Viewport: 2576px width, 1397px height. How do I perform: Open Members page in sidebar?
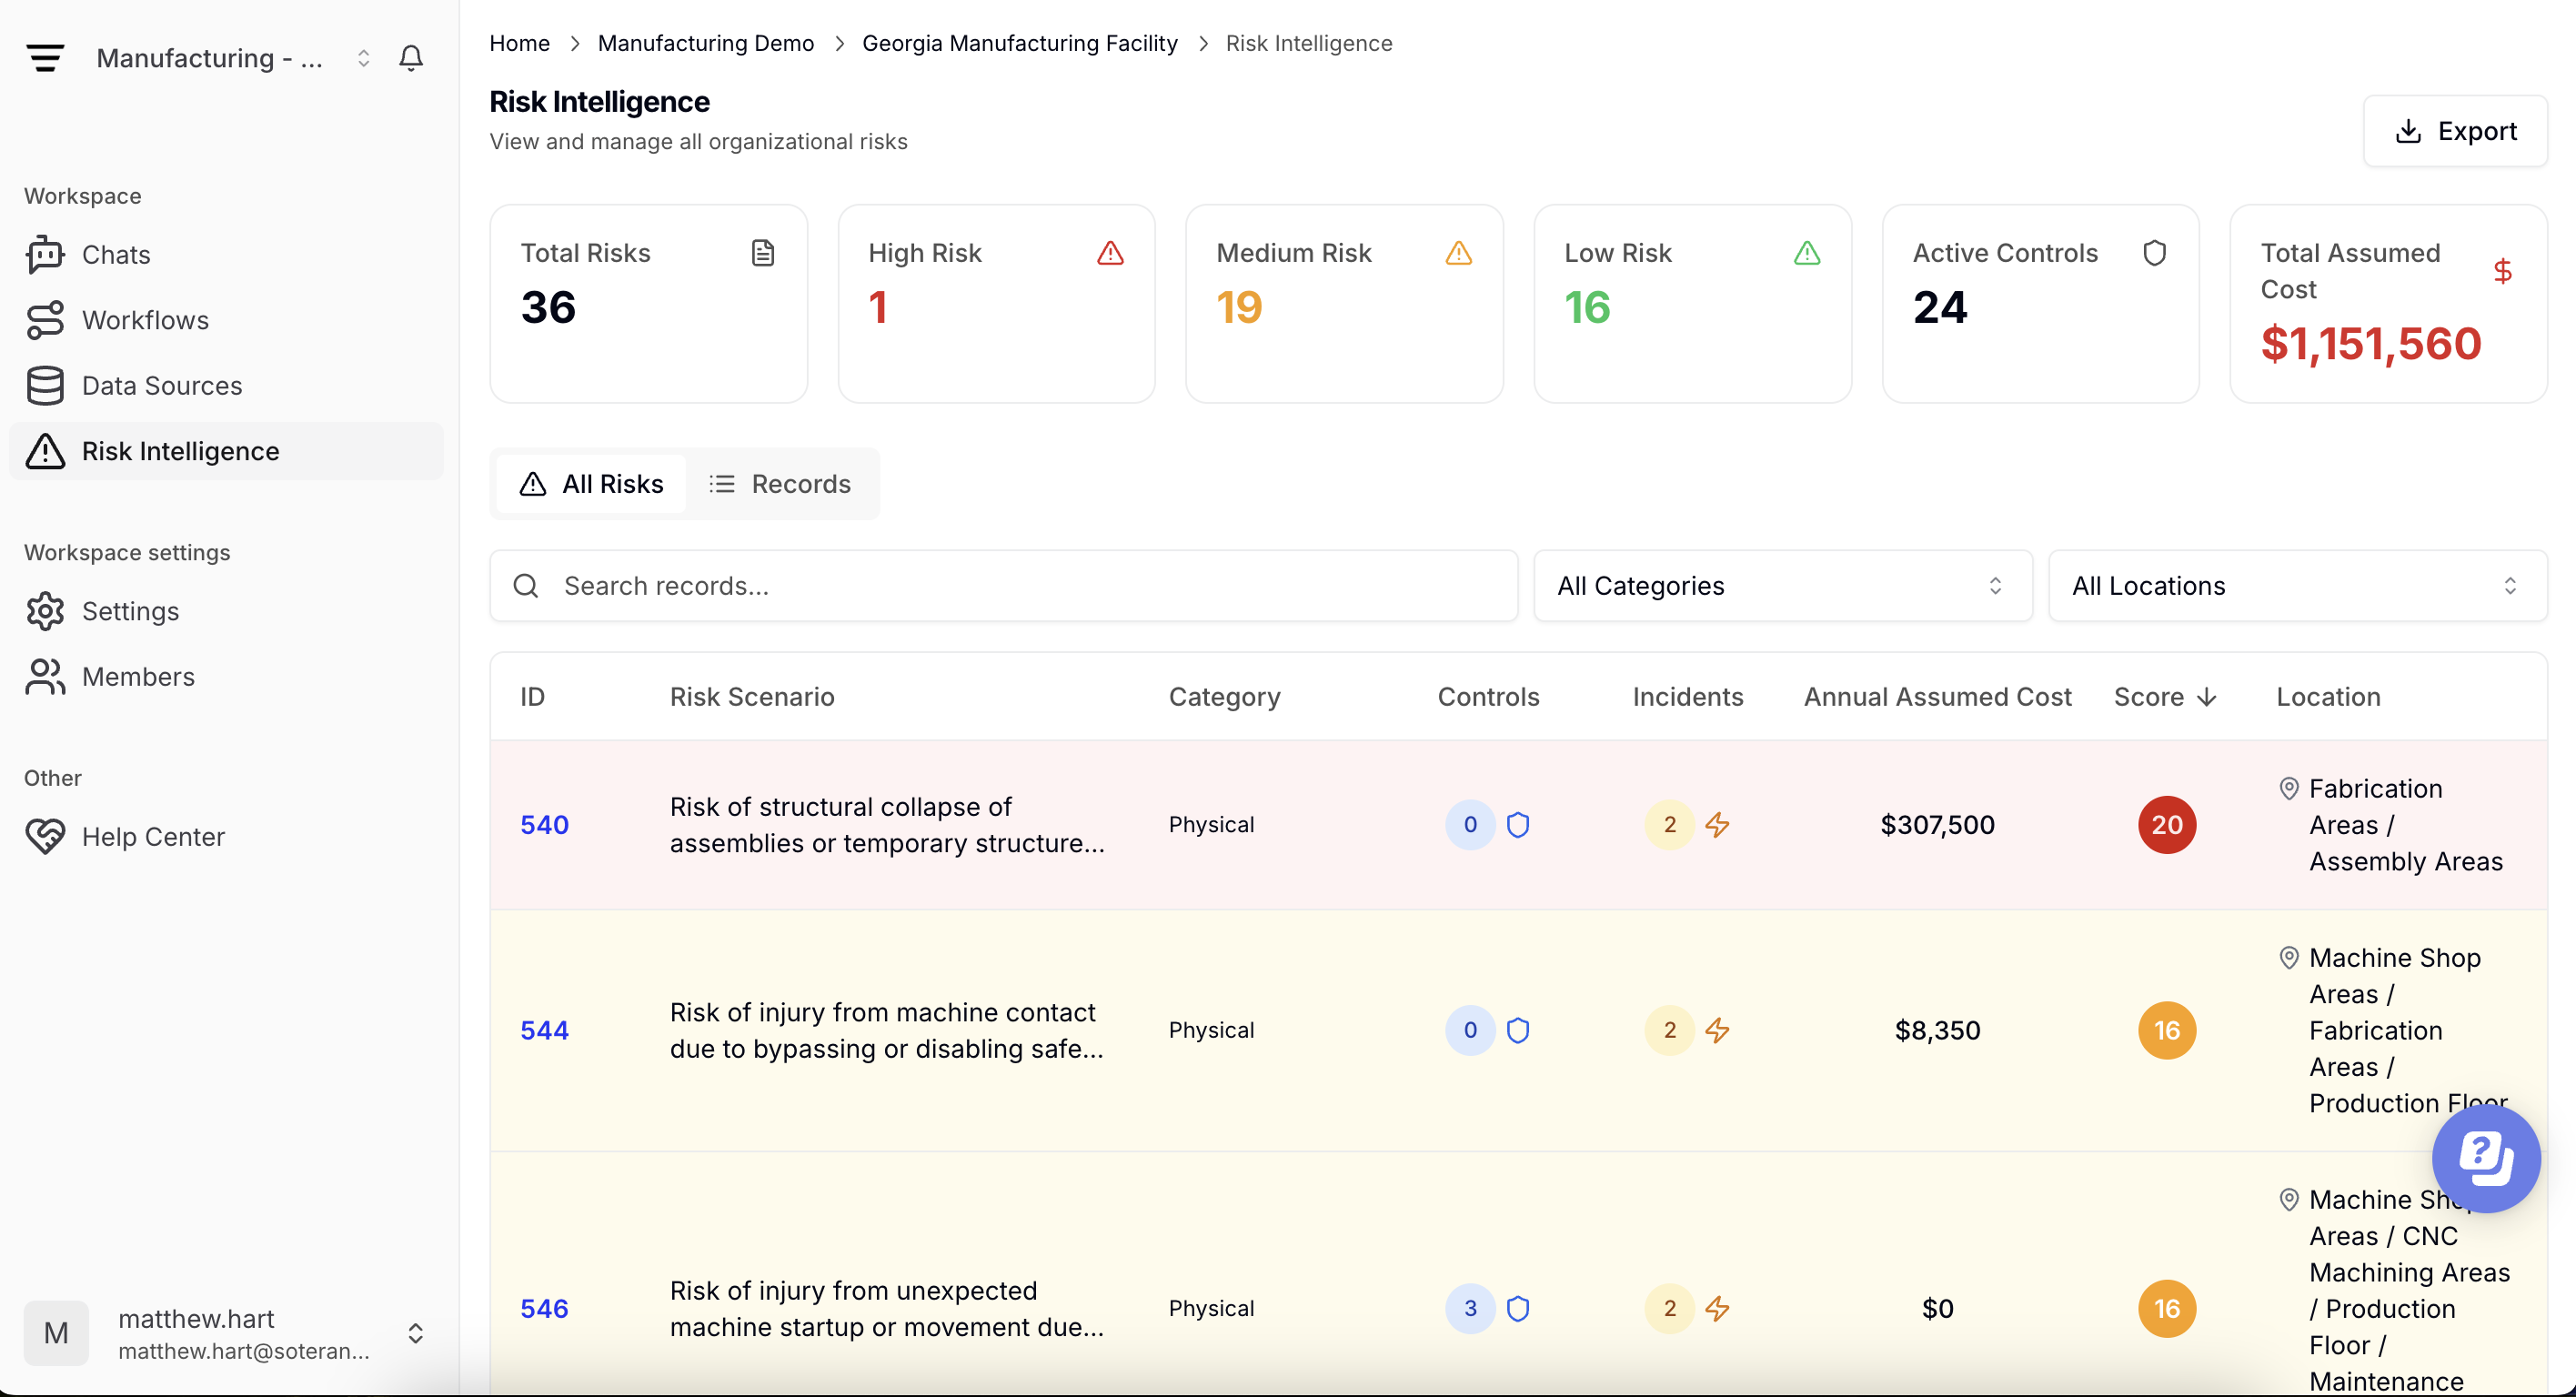tap(226, 677)
